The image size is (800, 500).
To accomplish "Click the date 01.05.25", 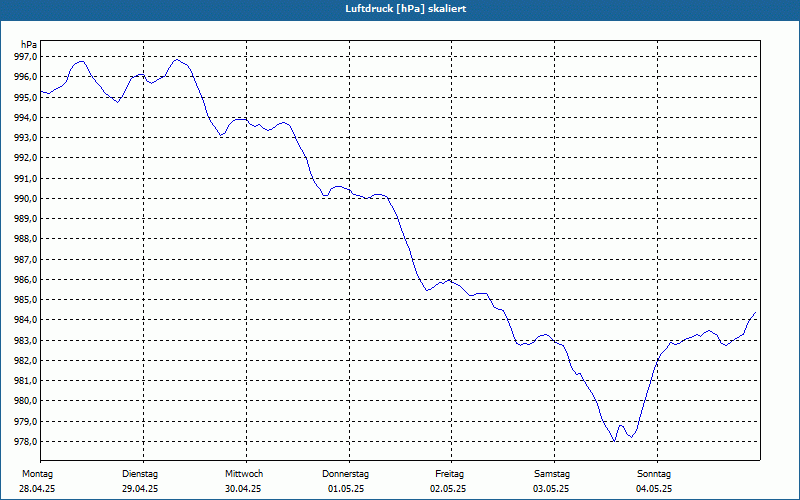I will 346,489.
